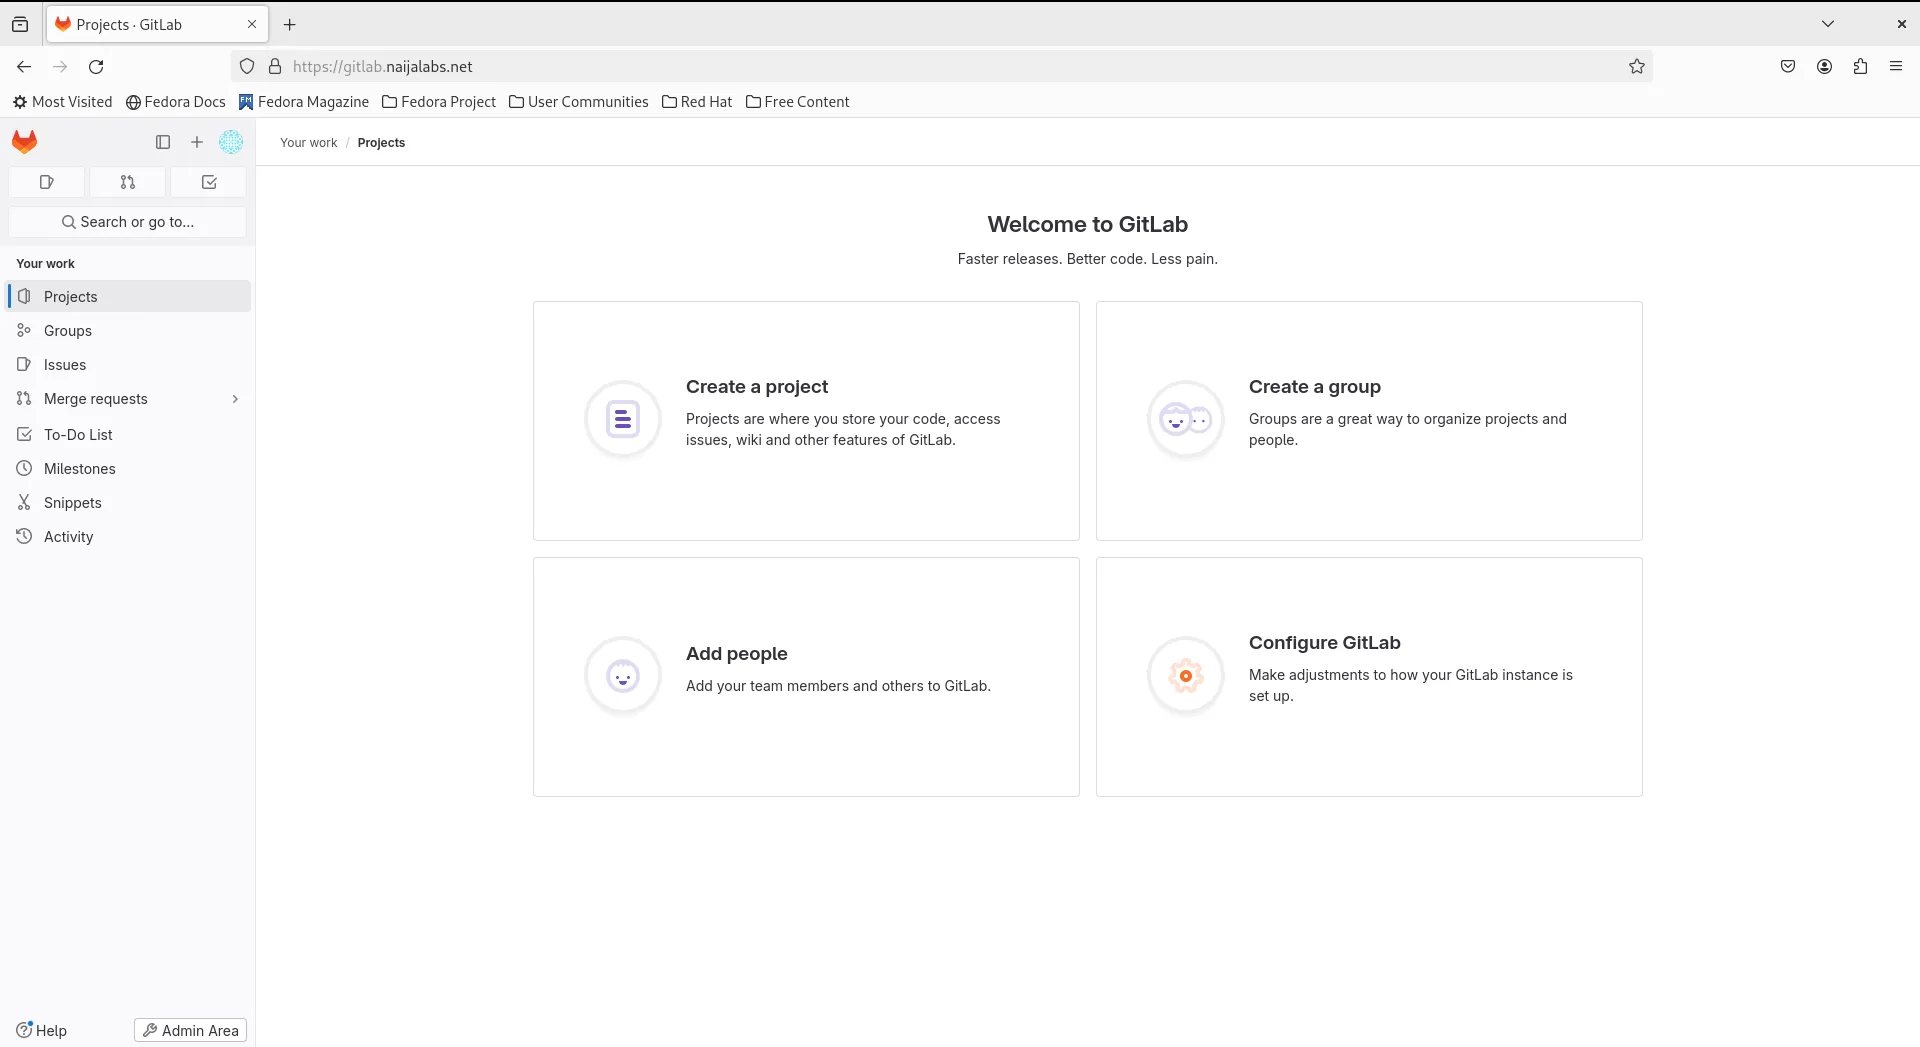Open the create new plus menu
This screenshot has height=1047, width=1920.
(197, 142)
